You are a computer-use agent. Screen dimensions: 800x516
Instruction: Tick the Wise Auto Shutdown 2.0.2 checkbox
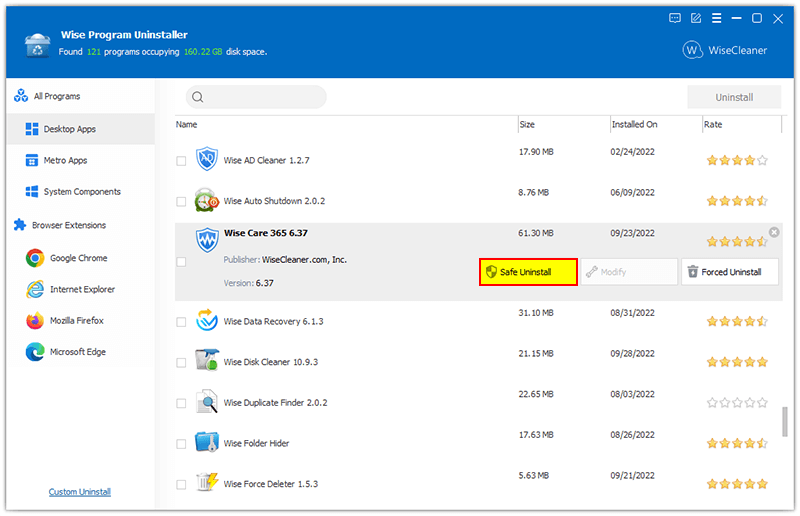coord(181,202)
